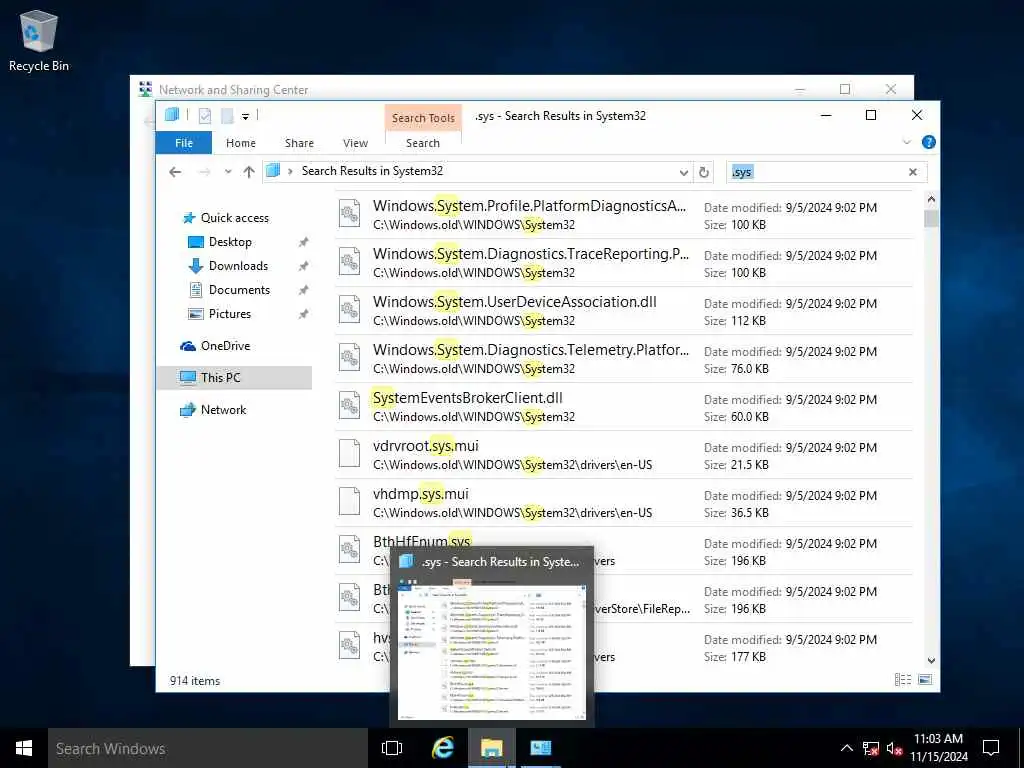
Task: Select OneDrive in the navigation pane
Action: click(225, 346)
